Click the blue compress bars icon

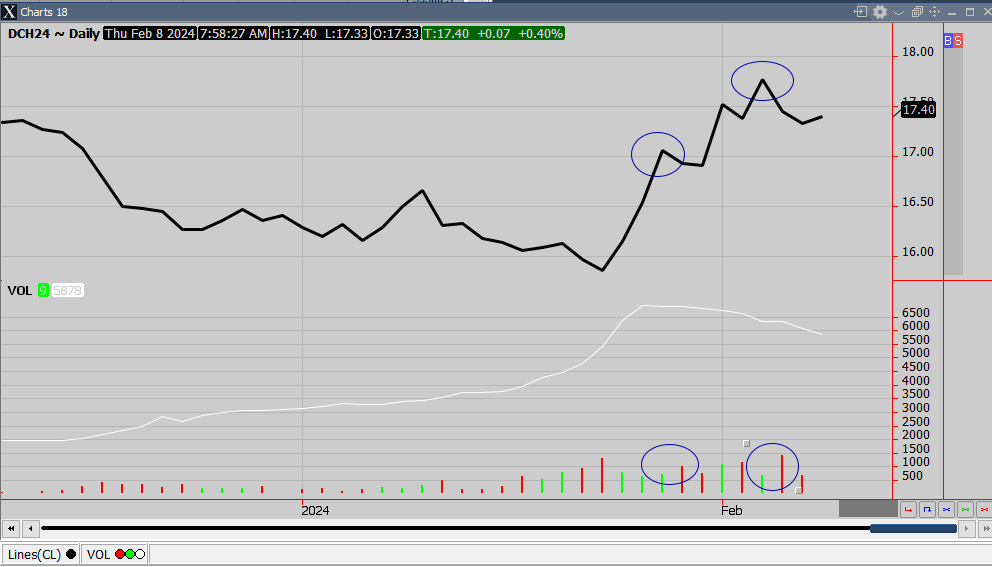tap(946, 509)
